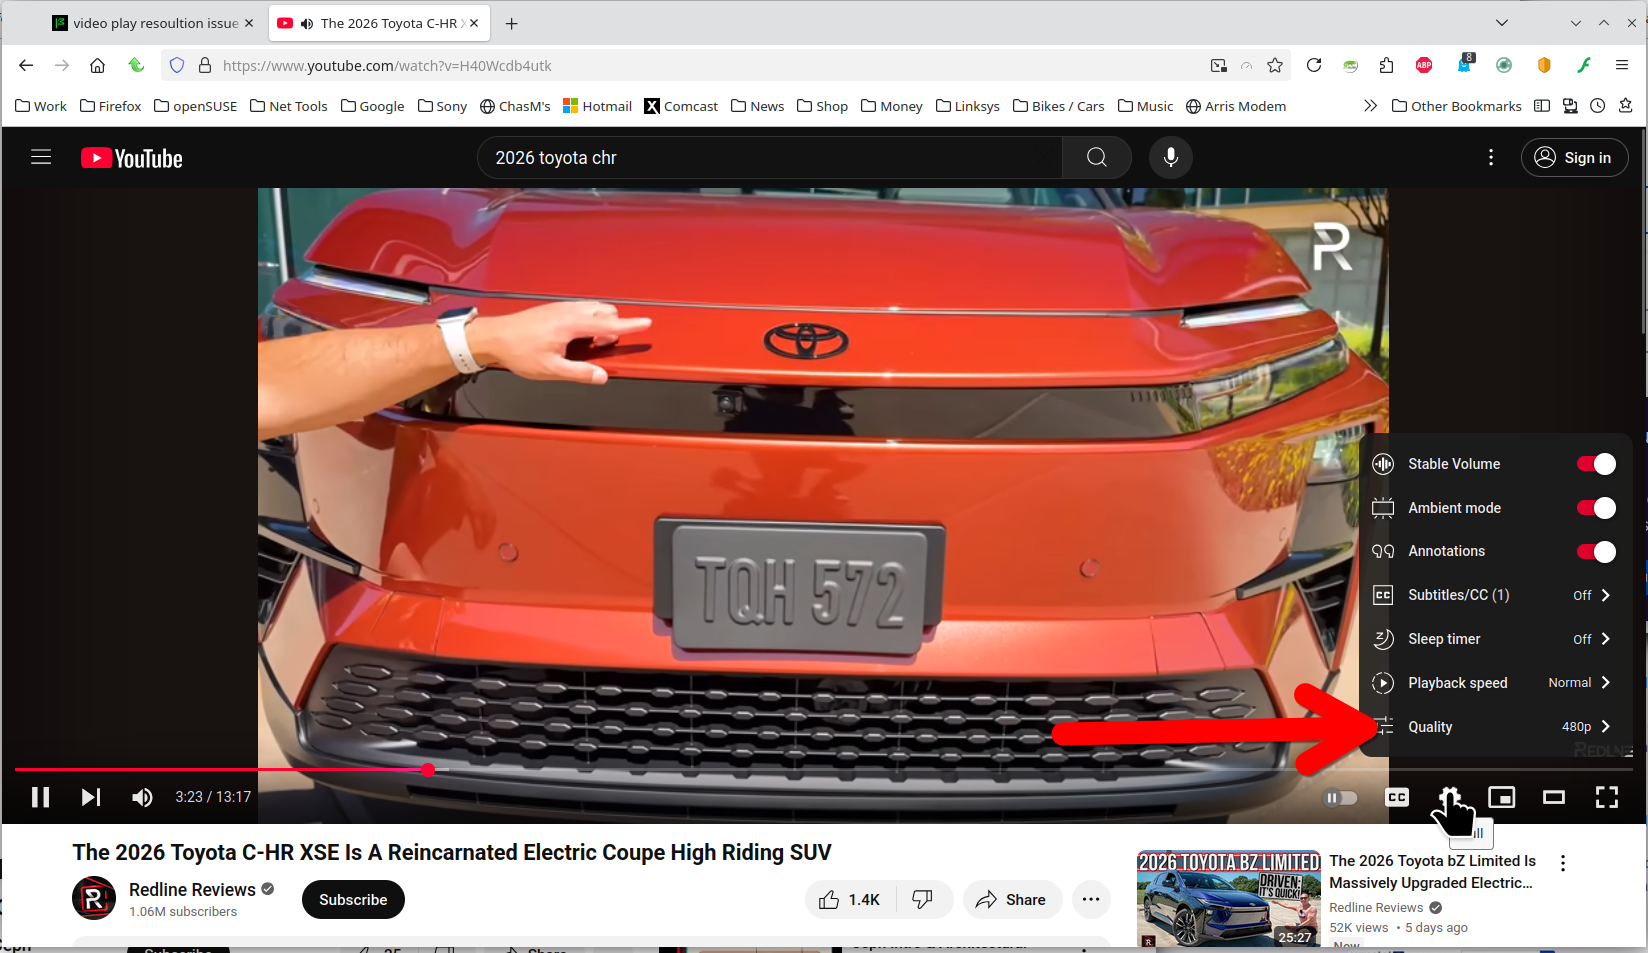Open the Work bookmarks folder

(41, 106)
